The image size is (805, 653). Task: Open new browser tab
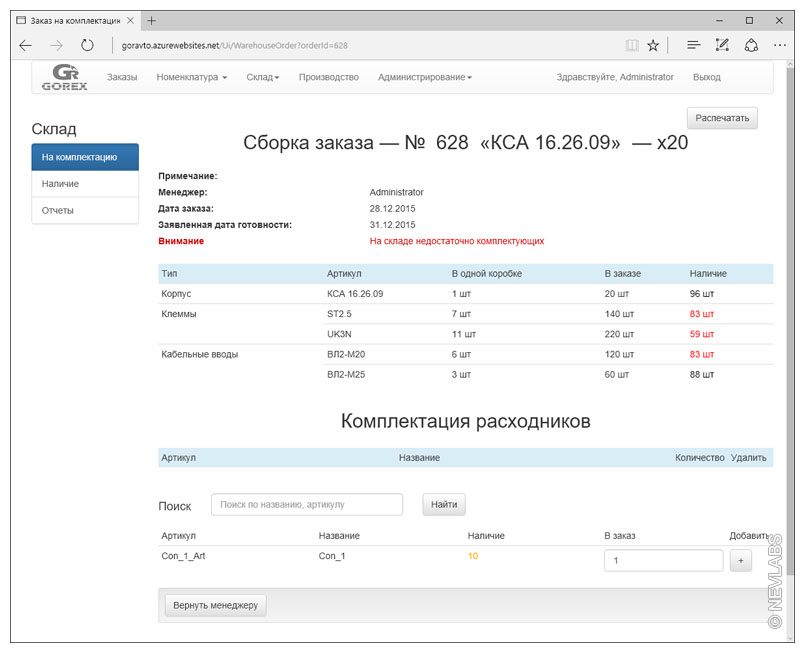coord(151,20)
